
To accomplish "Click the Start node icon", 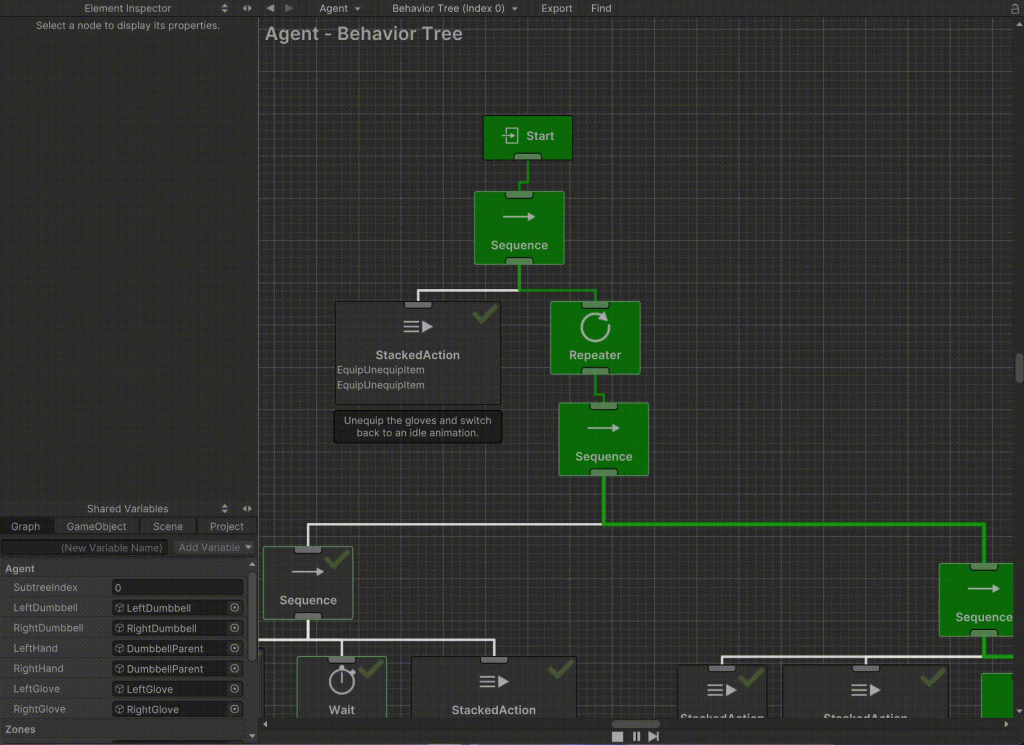I will (x=511, y=136).
